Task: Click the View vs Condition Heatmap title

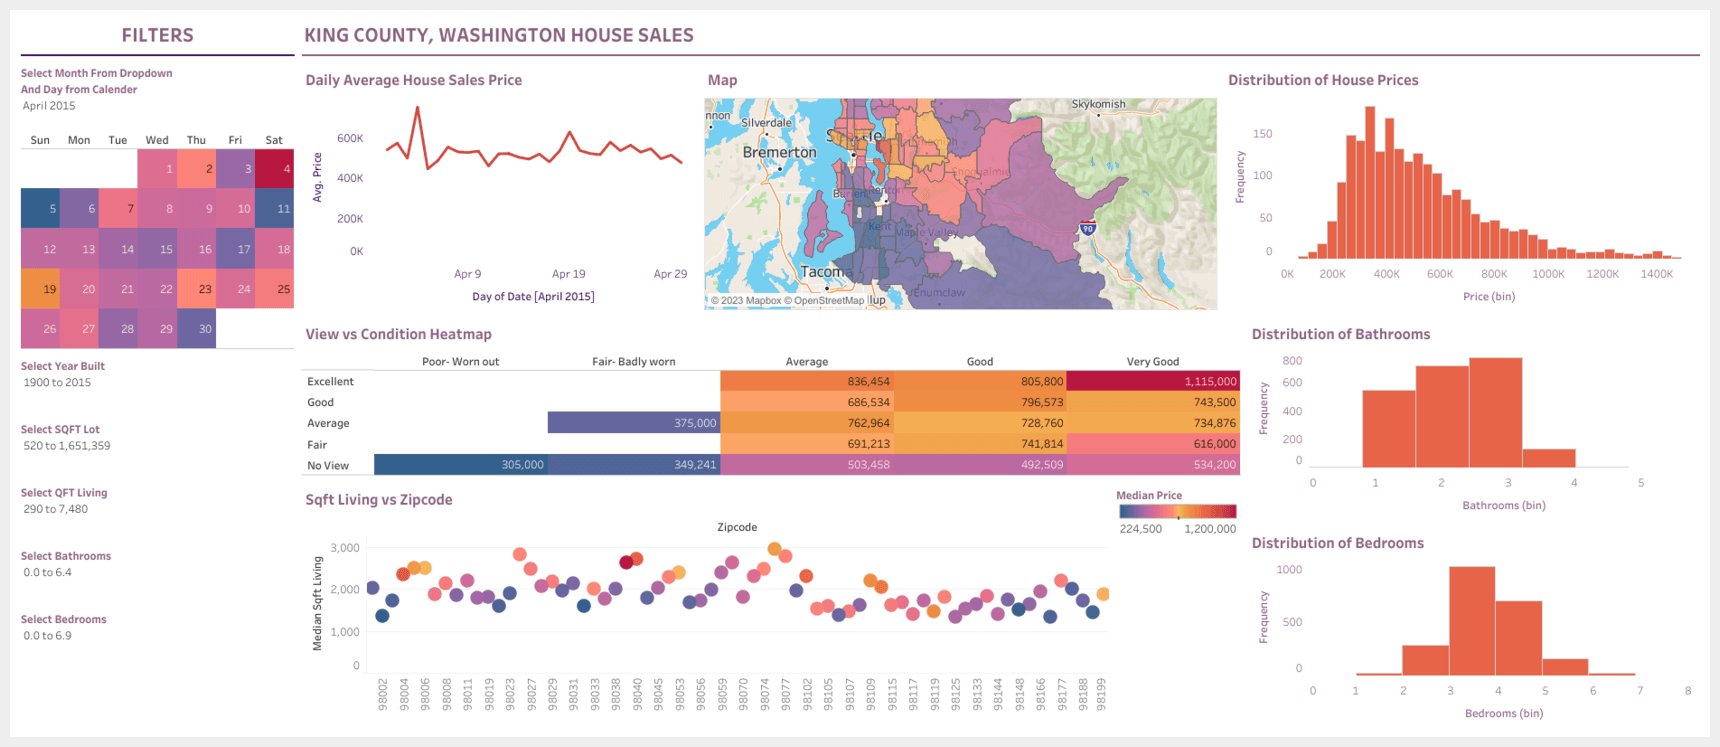Action: (x=399, y=334)
